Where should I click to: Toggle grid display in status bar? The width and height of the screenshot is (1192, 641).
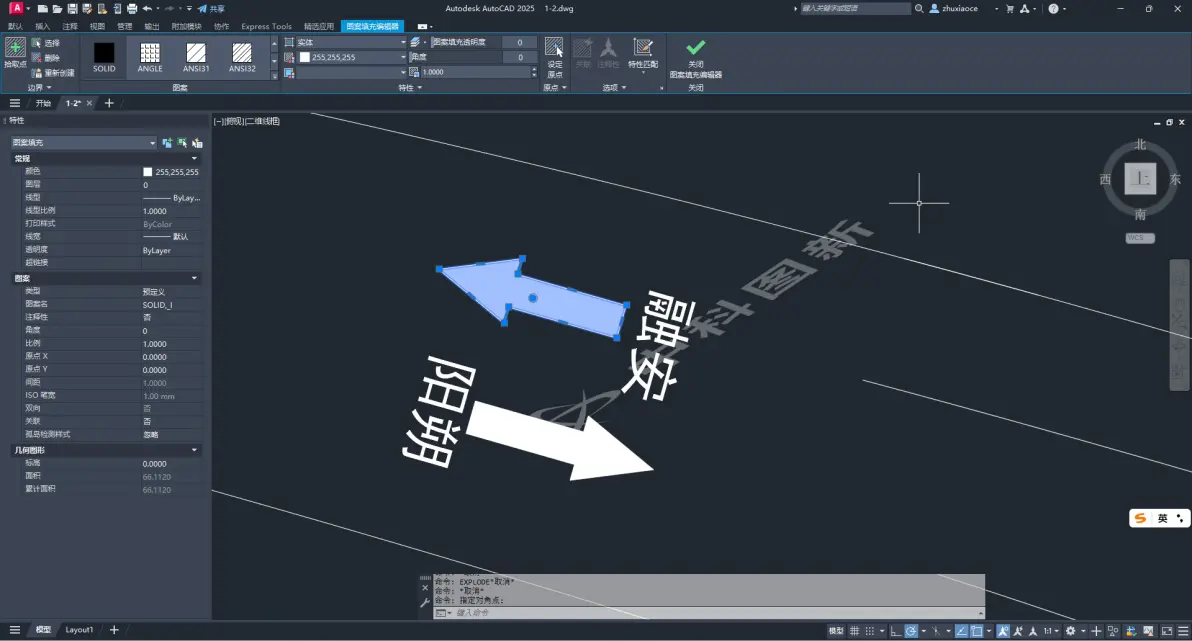[x=854, y=630]
